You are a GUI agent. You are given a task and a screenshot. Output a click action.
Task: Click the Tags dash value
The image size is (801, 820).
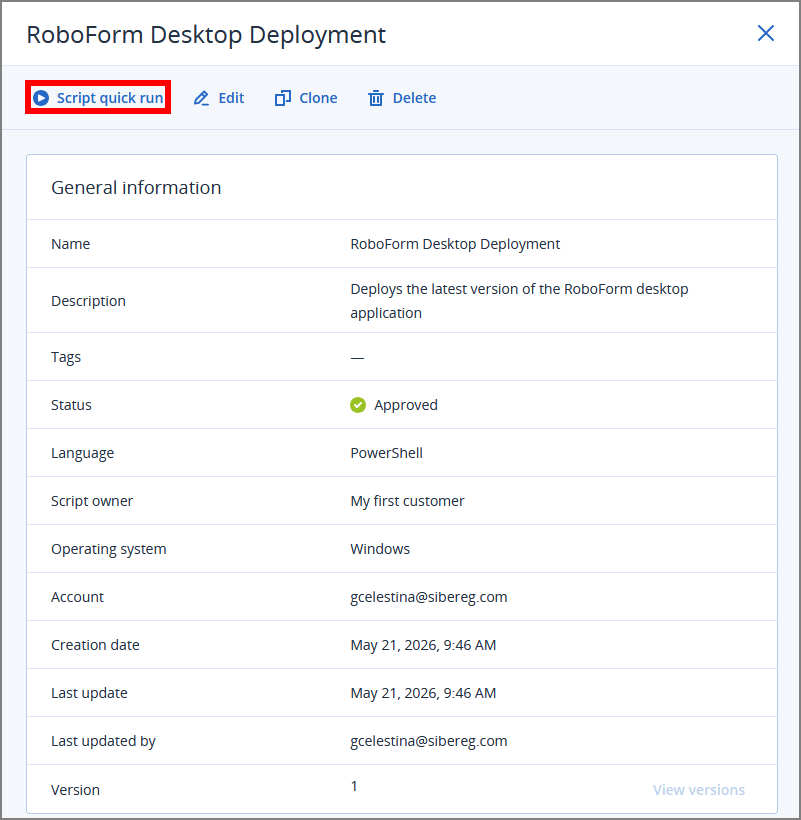[x=357, y=358]
